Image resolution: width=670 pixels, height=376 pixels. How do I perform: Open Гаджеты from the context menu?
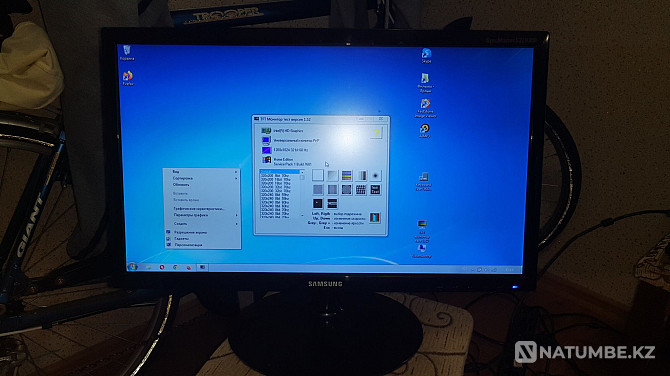pyautogui.click(x=203, y=239)
